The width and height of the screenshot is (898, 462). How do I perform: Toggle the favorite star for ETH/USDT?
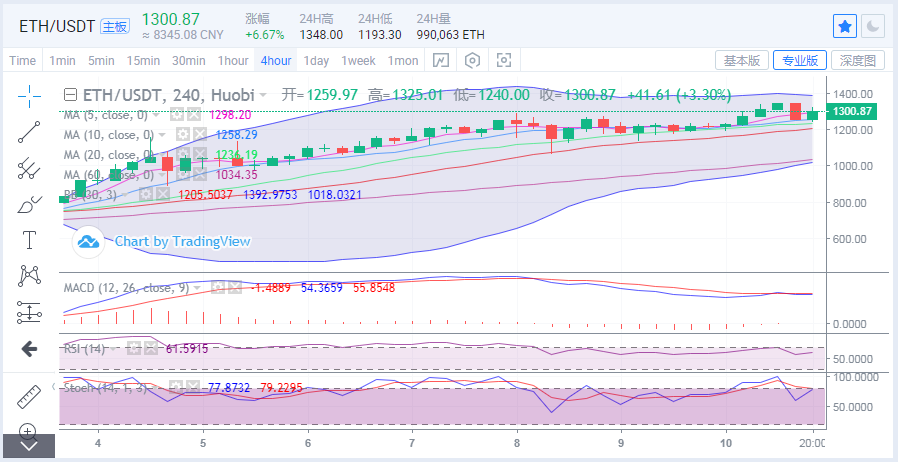click(844, 26)
